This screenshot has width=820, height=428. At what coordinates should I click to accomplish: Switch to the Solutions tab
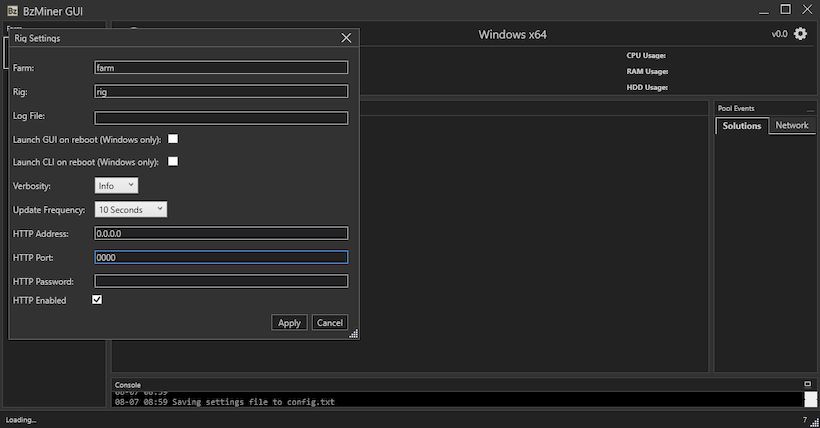tap(742, 126)
